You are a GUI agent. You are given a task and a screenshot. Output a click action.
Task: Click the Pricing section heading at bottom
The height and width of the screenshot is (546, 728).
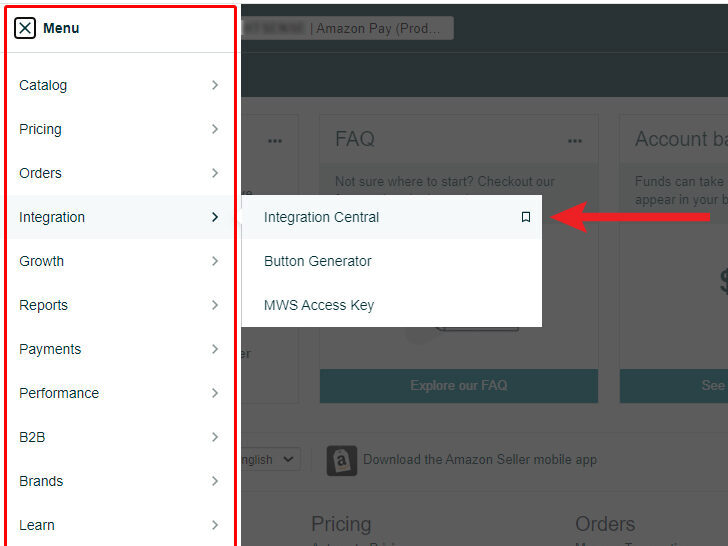341,524
